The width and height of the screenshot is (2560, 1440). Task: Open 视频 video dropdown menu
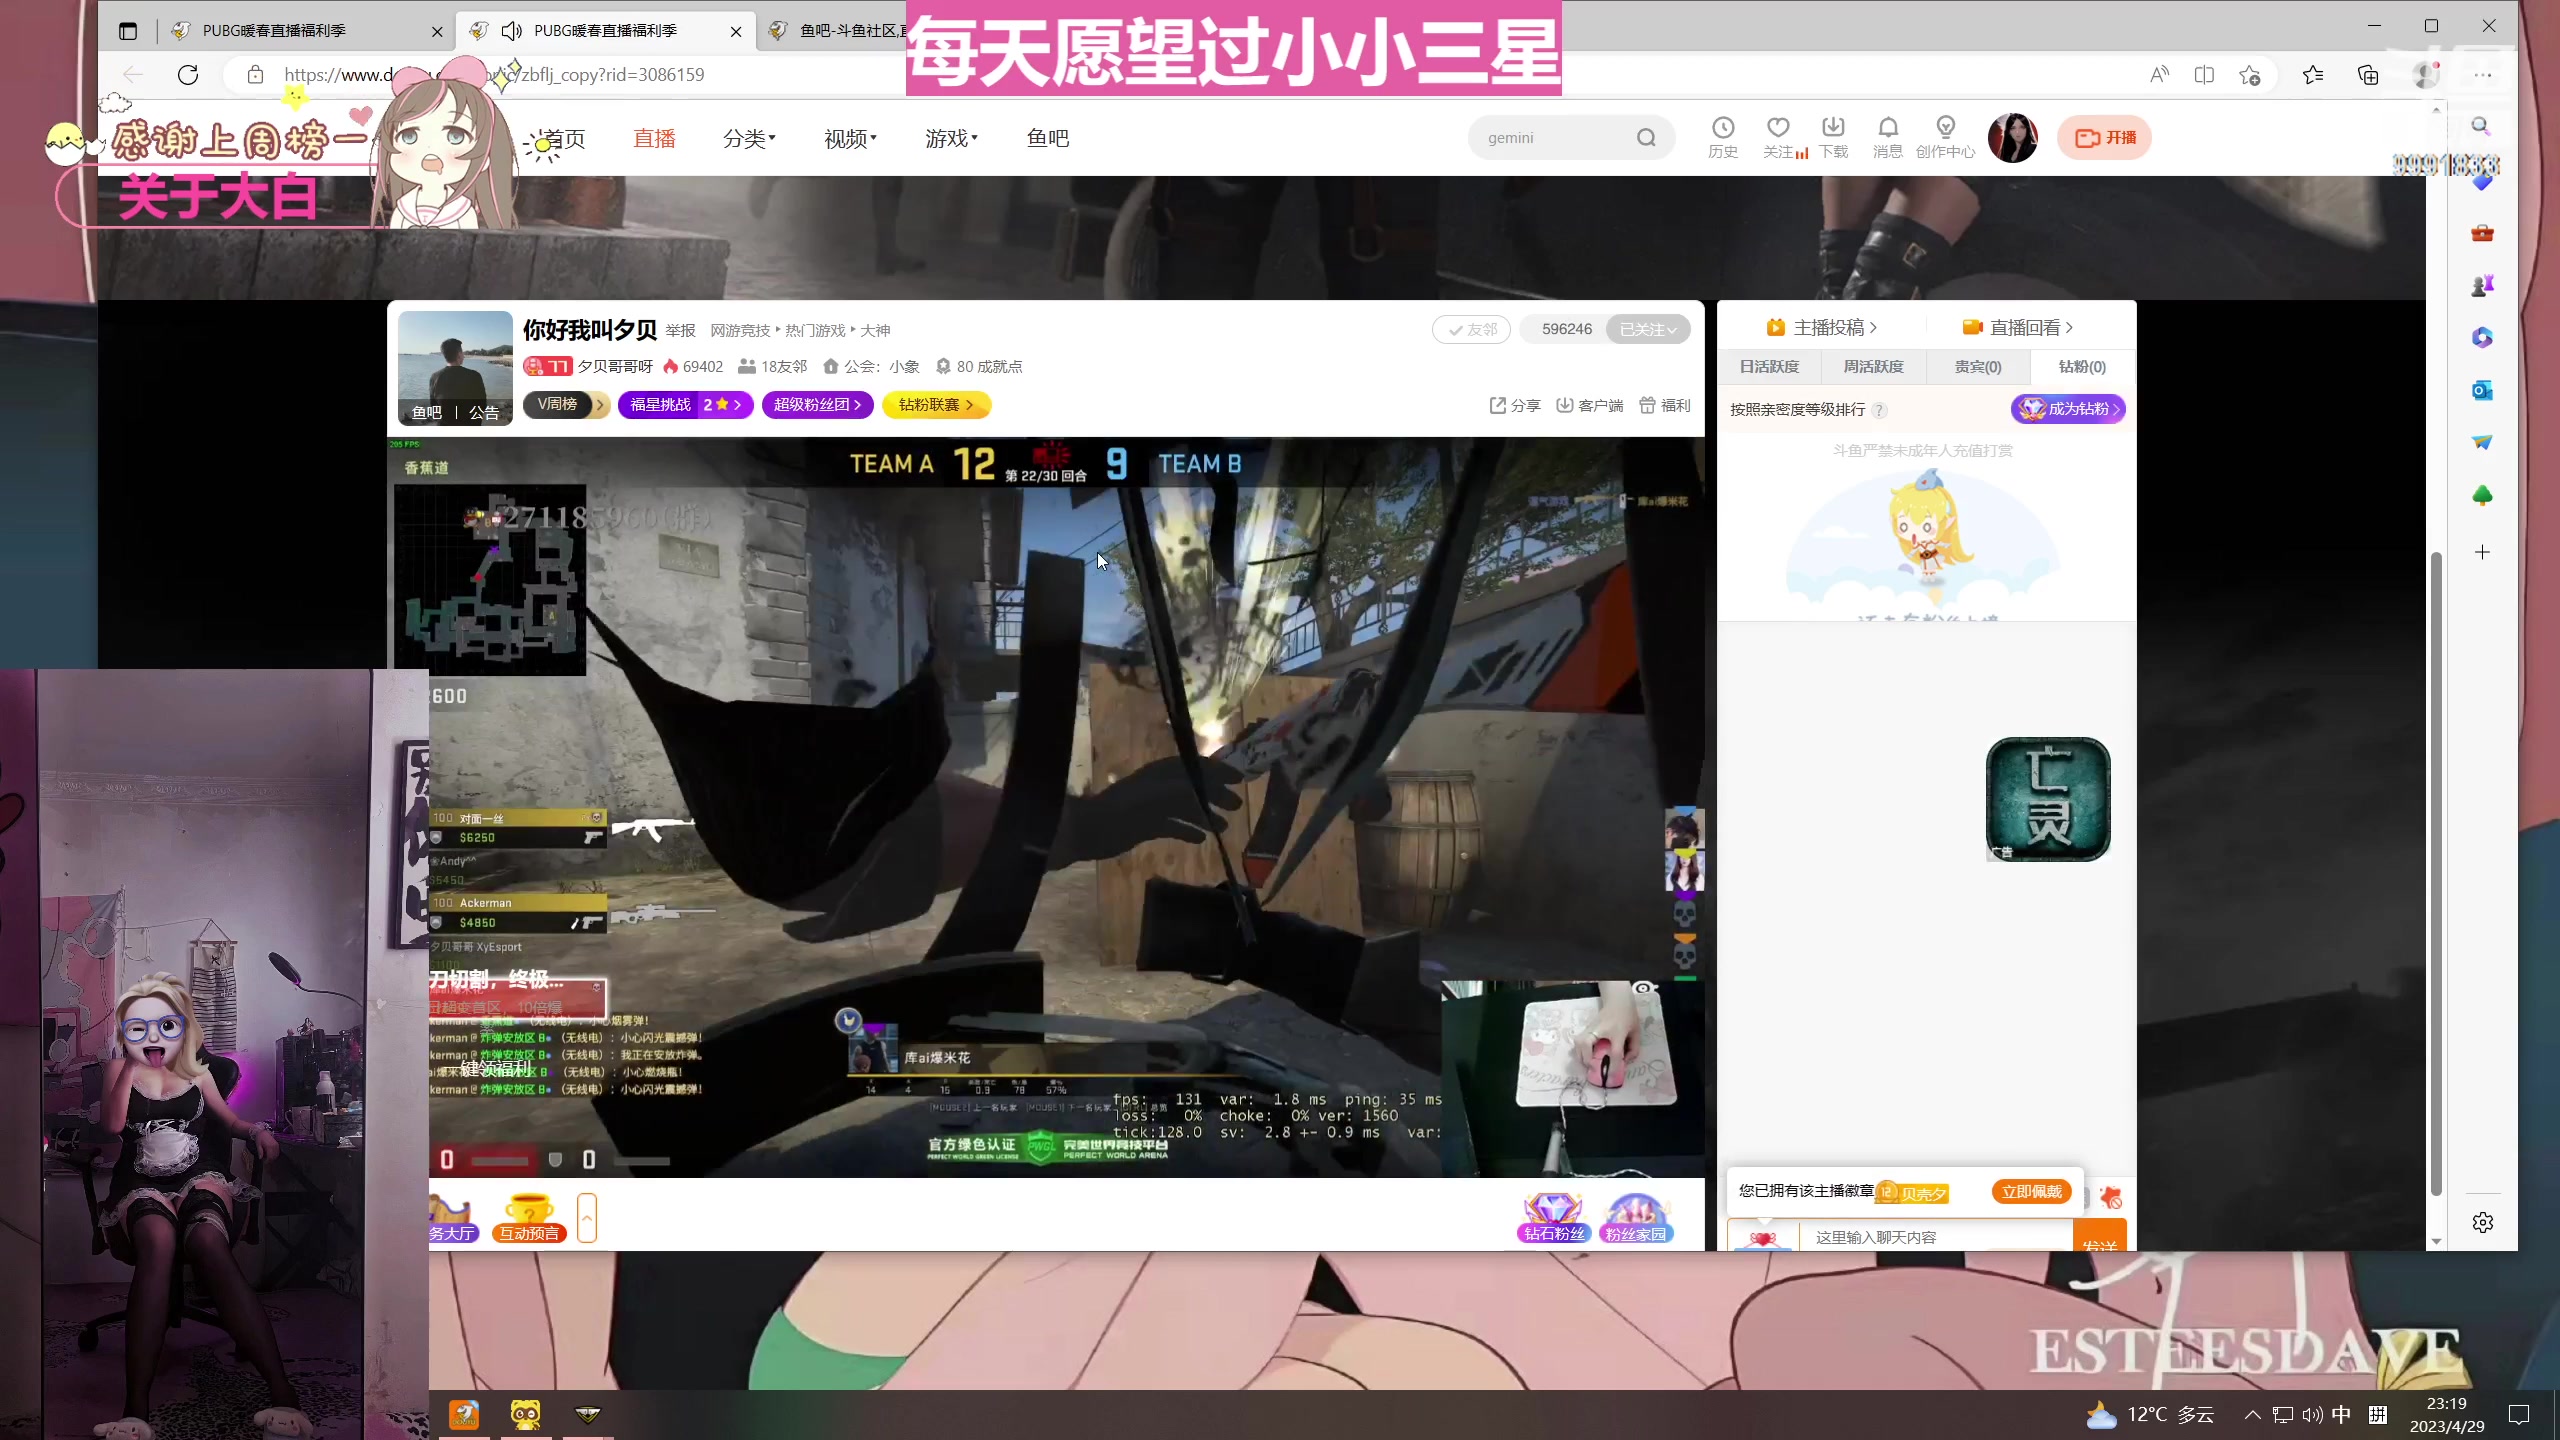(x=850, y=139)
